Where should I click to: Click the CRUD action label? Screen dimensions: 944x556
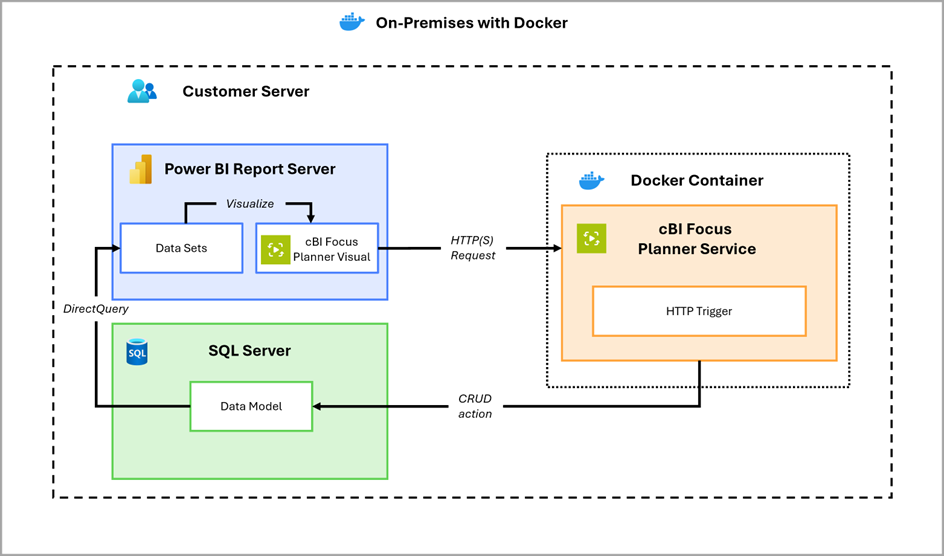pyautogui.click(x=475, y=406)
